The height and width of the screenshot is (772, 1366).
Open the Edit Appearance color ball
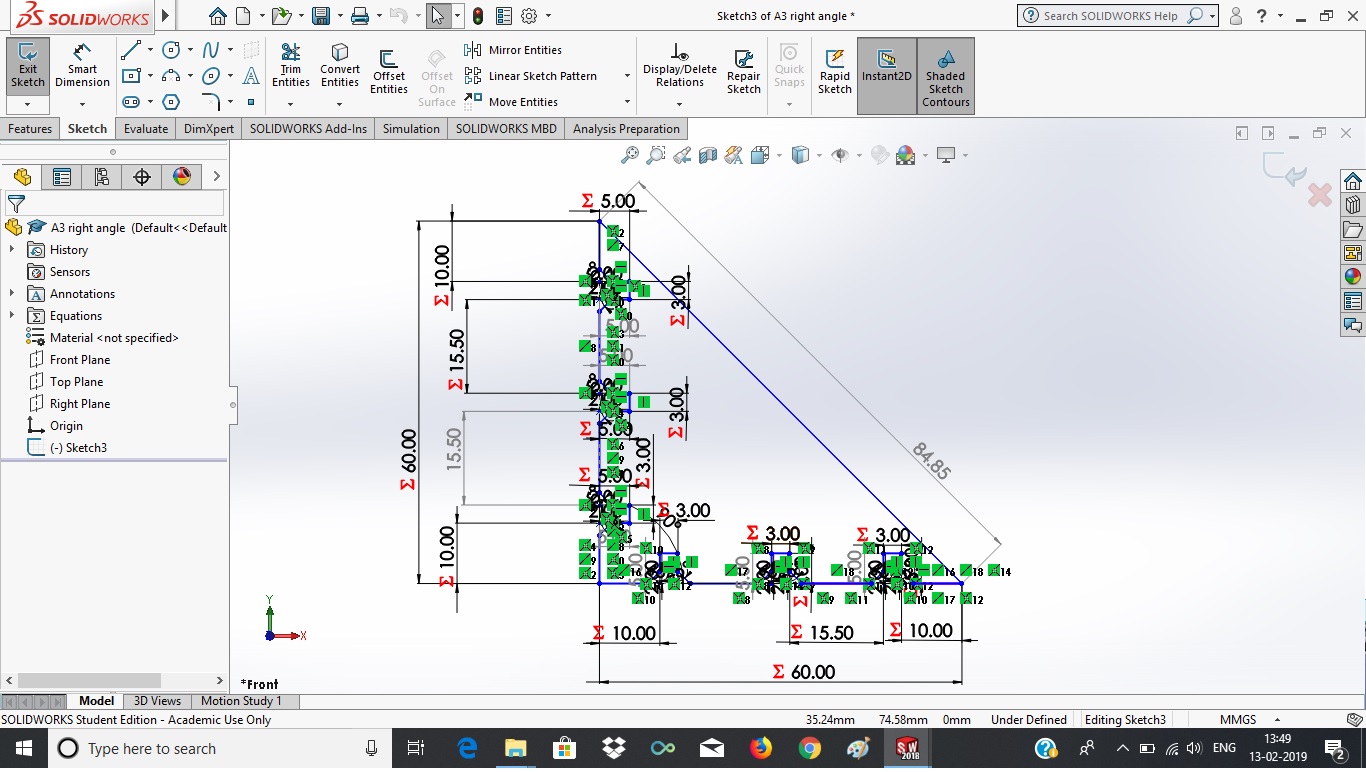[906, 155]
